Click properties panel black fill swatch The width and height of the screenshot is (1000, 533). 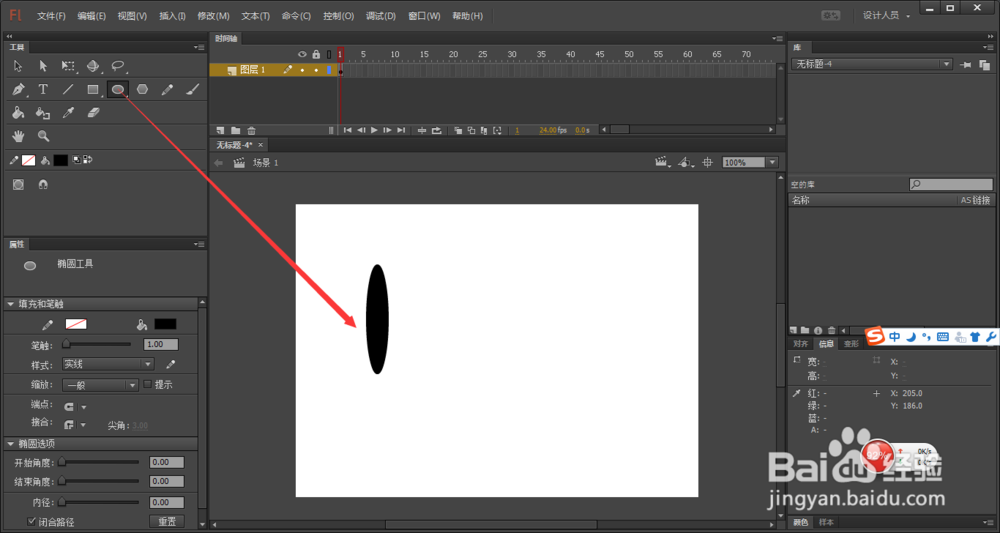[x=165, y=325]
